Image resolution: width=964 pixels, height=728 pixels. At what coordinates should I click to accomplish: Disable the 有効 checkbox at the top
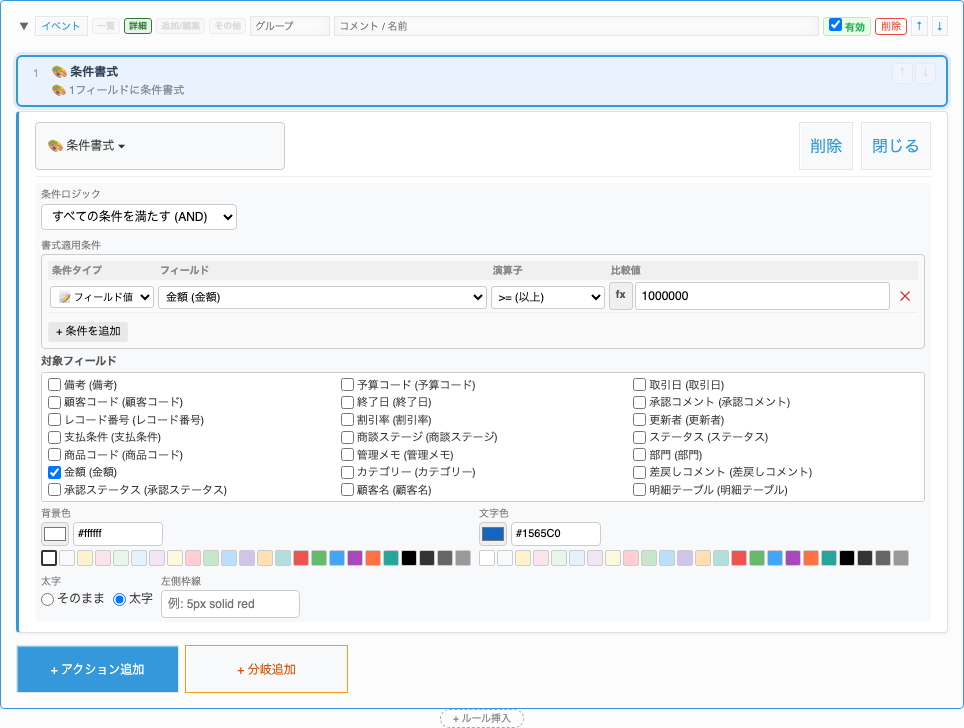pos(838,26)
